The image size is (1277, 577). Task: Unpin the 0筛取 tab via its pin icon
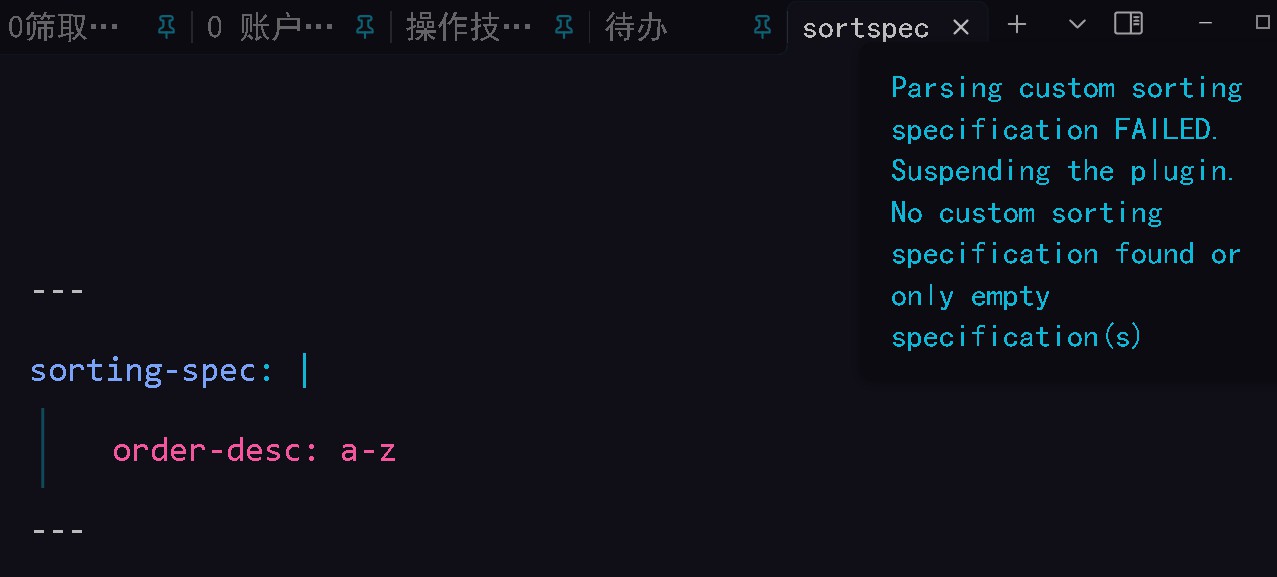tap(166, 27)
